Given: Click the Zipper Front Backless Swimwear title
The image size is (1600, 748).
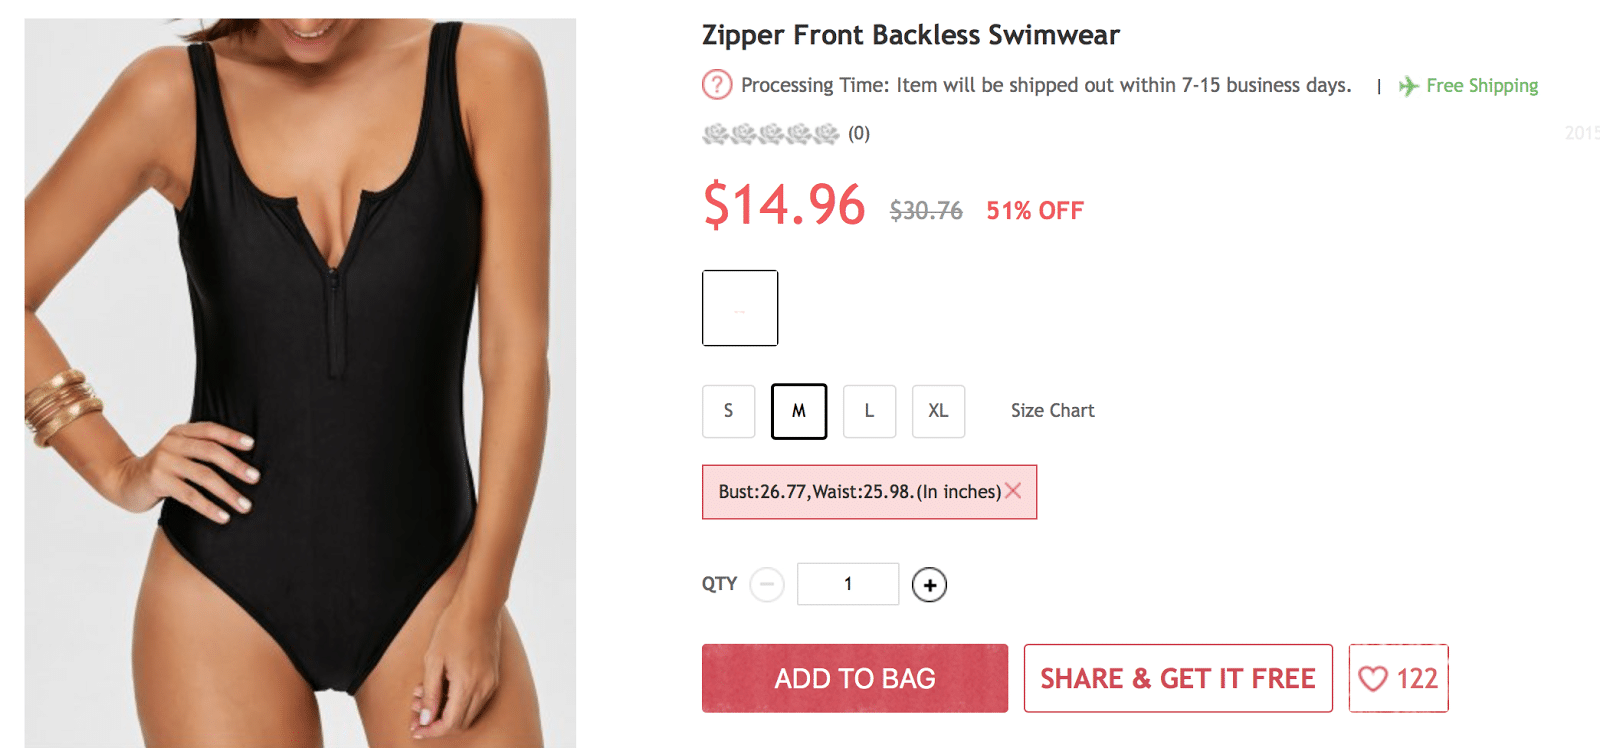Looking at the screenshot, I should 911,35.
